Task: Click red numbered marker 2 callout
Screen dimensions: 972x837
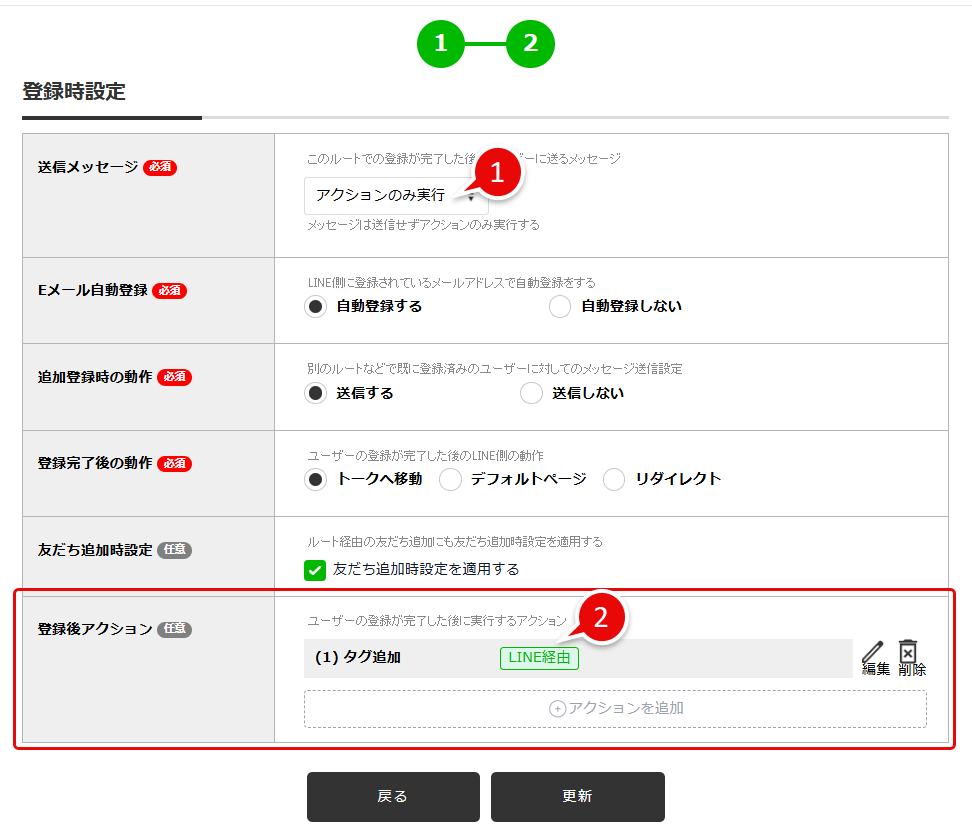Action: coord(599,617)
